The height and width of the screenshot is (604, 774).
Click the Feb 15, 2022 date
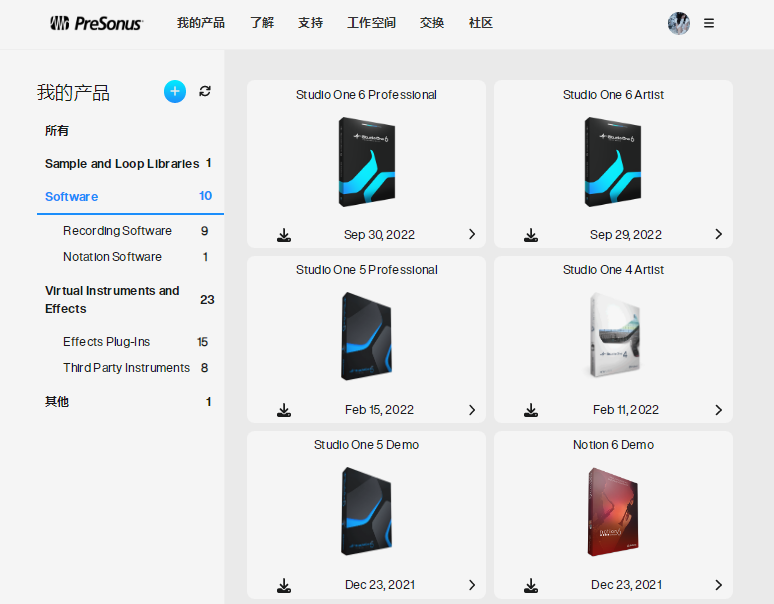tap(379, 410)
